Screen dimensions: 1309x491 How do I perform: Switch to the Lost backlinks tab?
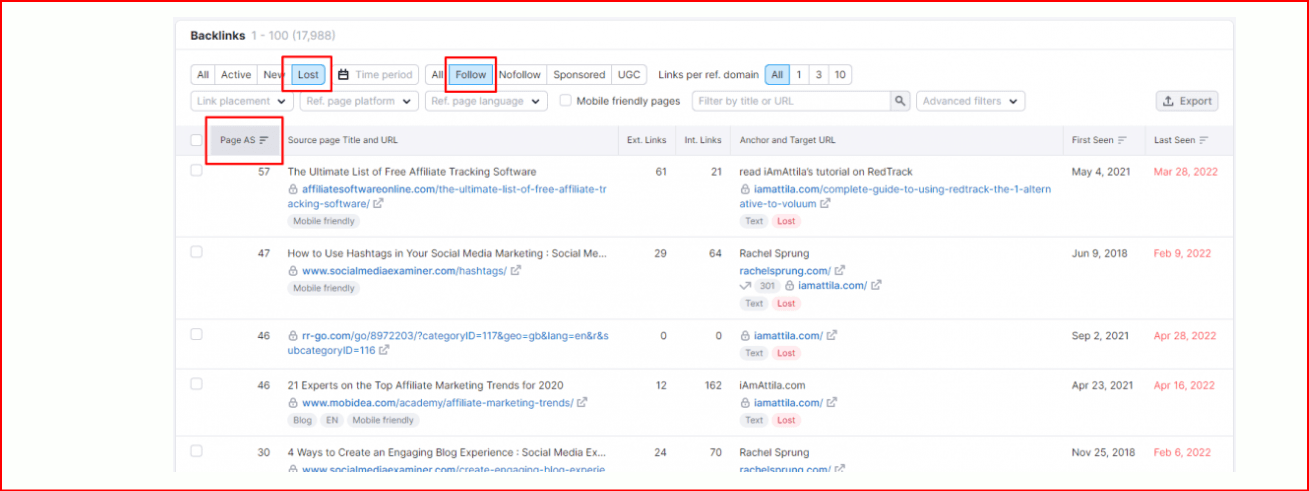pos(308,75)
